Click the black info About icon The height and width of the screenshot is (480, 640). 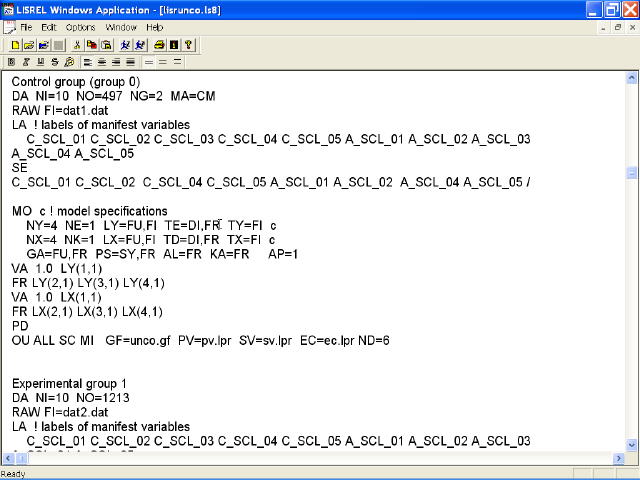tap(173, 45)
